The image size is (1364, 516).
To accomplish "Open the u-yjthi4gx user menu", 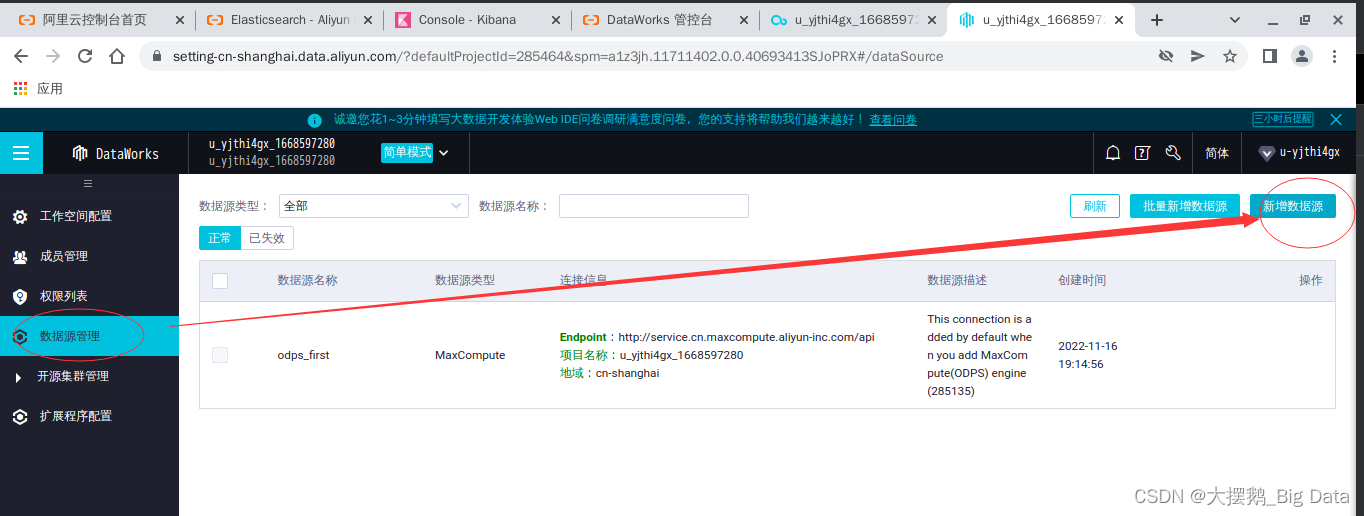I will click(x=1310, y=153).
